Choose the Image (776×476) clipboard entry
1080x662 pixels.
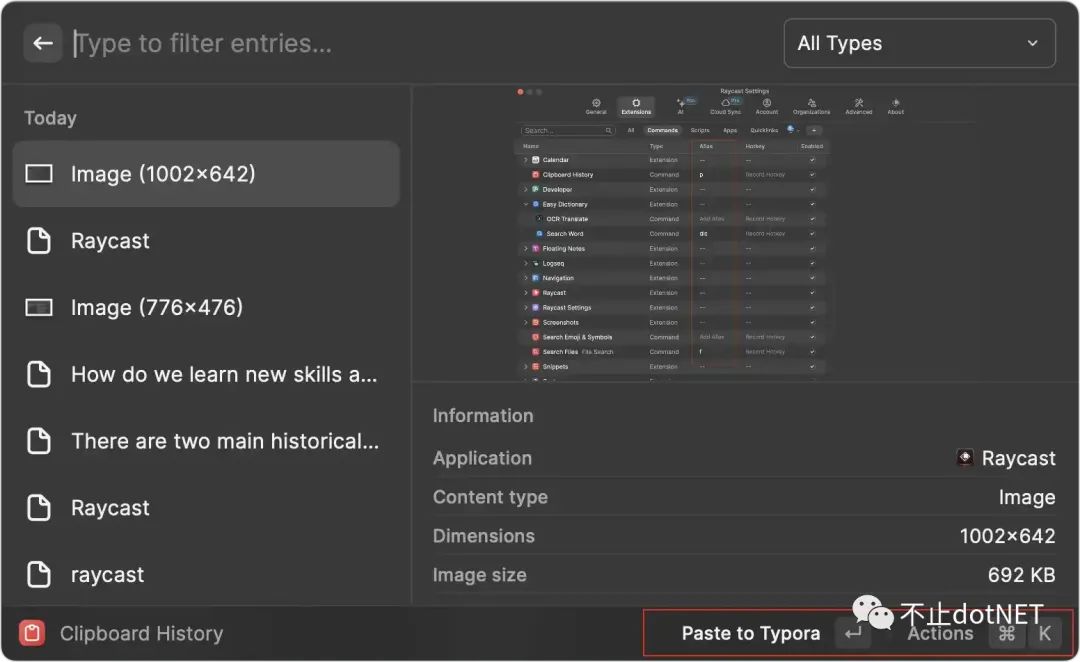pyautogui.click(x=206, y=307)
